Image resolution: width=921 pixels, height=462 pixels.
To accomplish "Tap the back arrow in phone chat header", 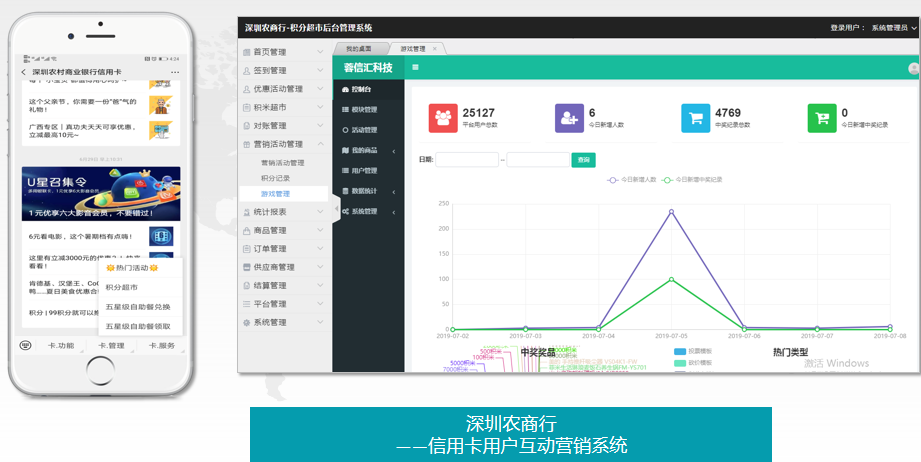I will pos(23,72).
